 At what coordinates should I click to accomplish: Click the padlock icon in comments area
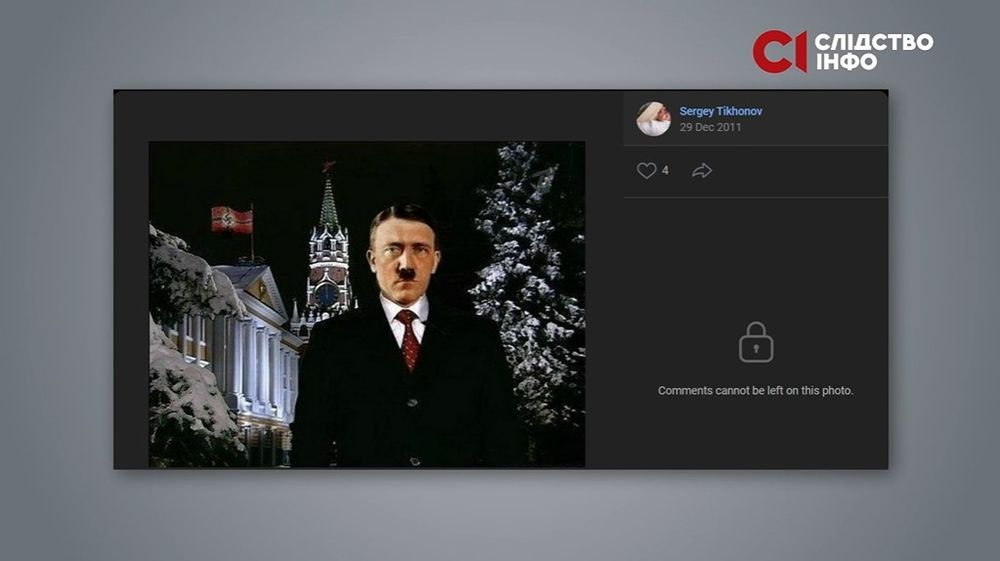[756, 343]
